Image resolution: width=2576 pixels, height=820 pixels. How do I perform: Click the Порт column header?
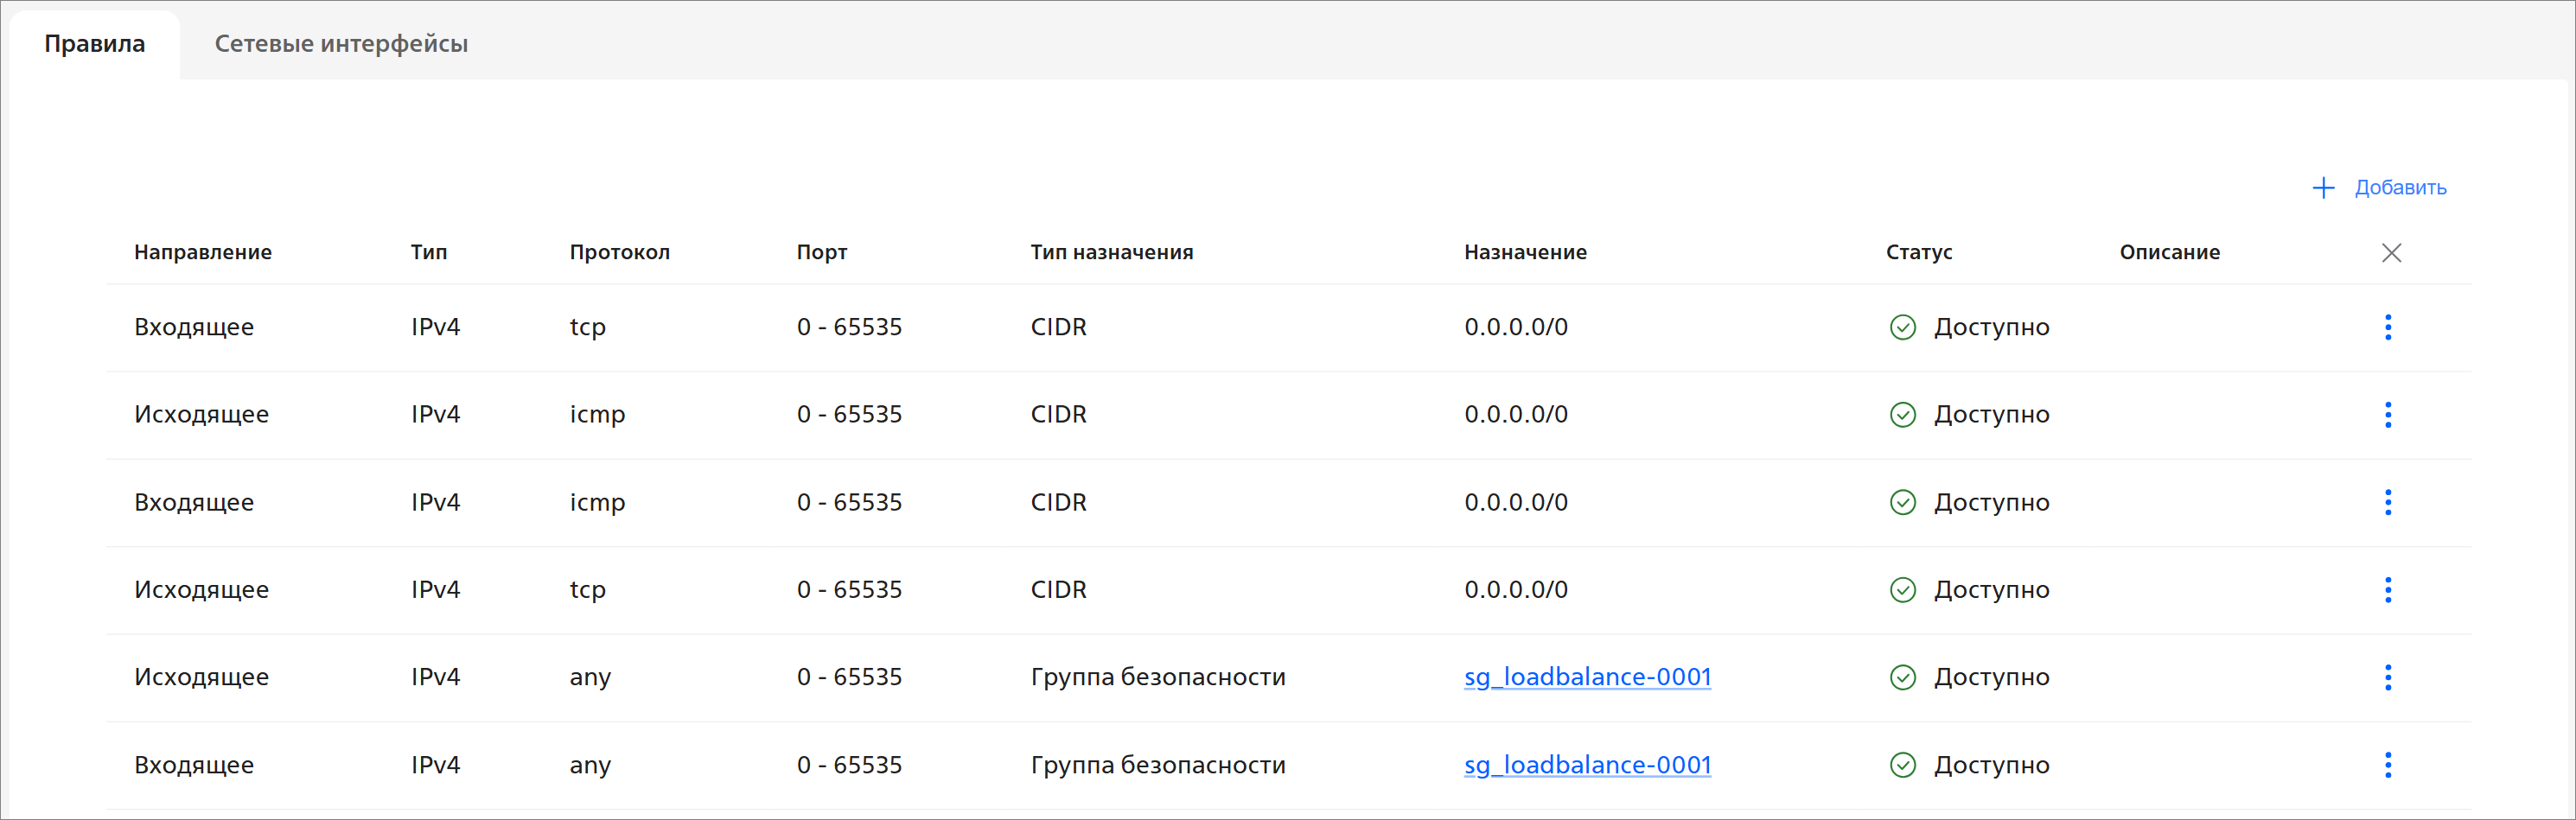click(821, 252)
